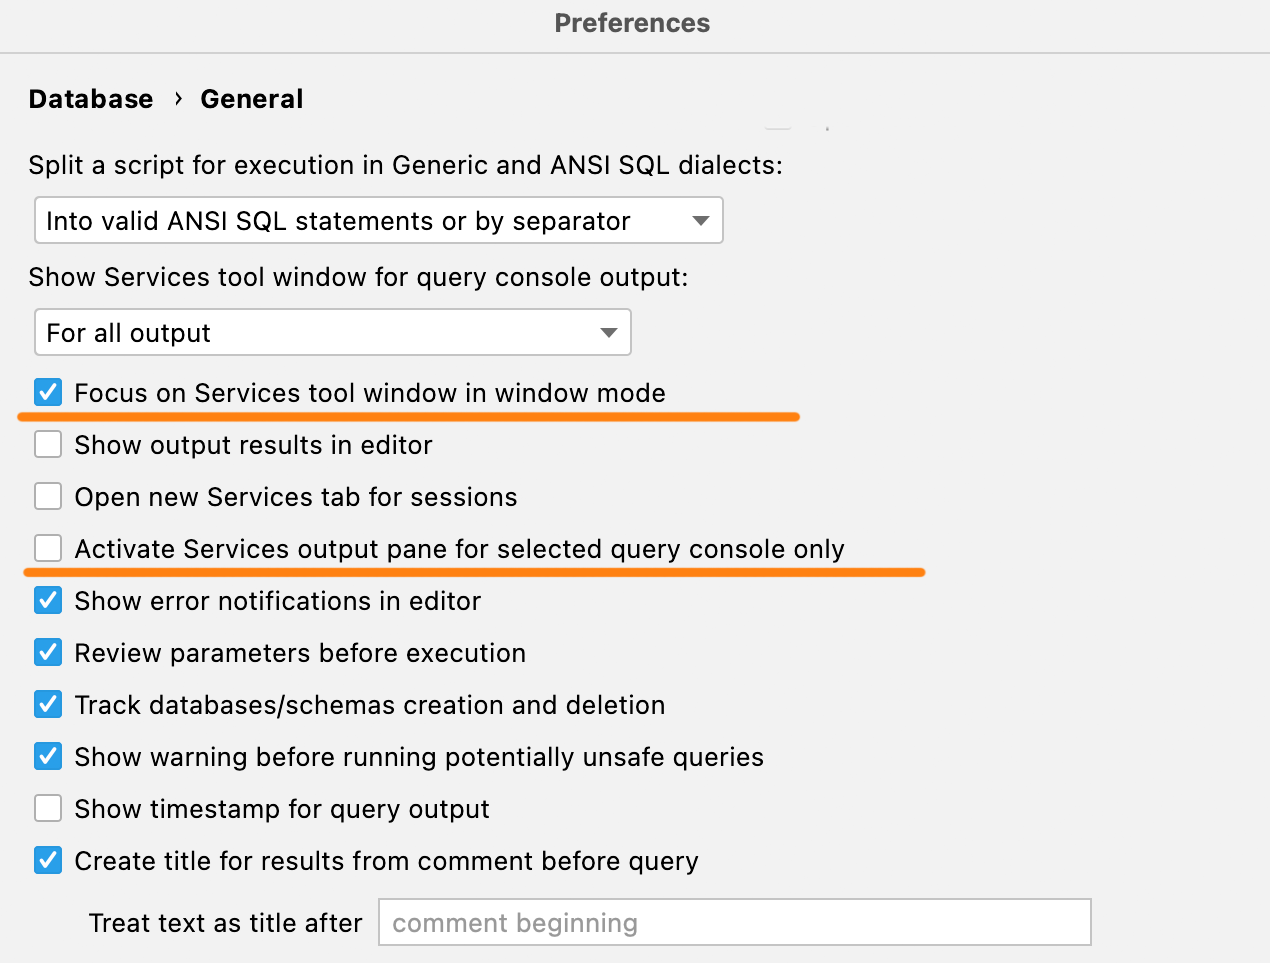The height and width of the screenshot is (963, 1270).
Task: Click the Treat text as title field
Action: click(734, 922)
